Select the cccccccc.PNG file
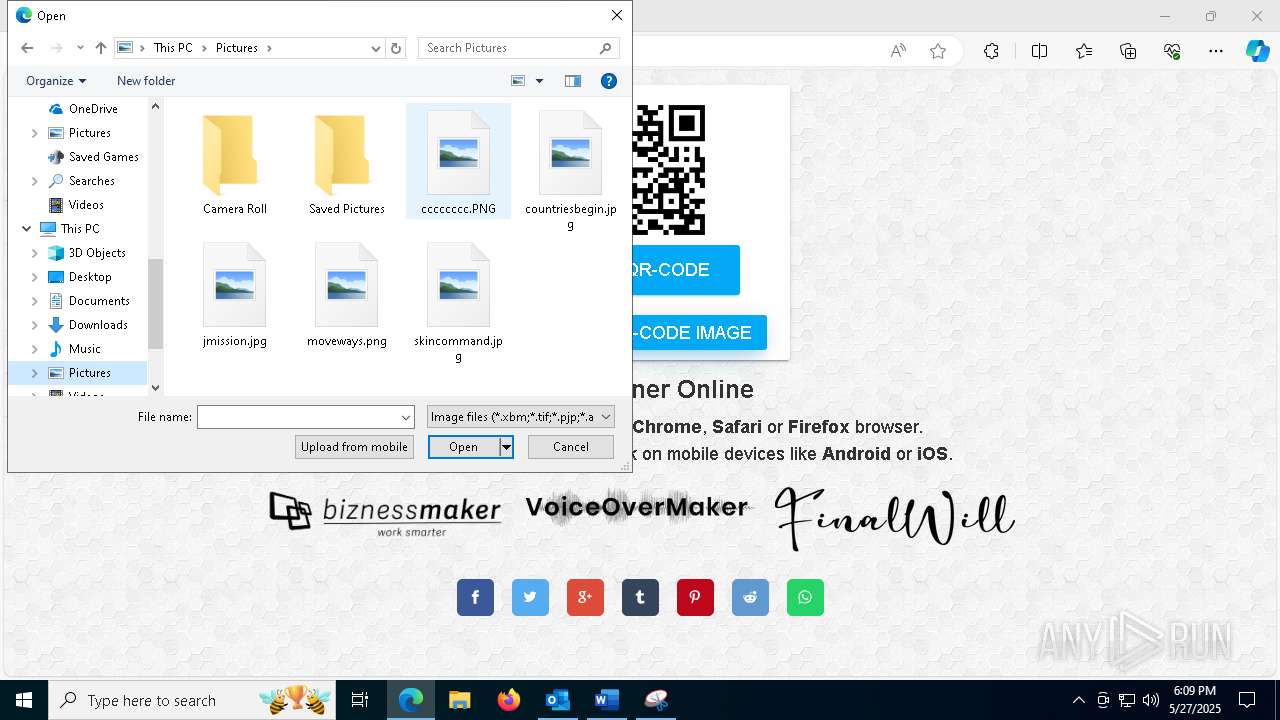Image resolution: width=1280 pixels, height=720 pixels. point(459,163)
